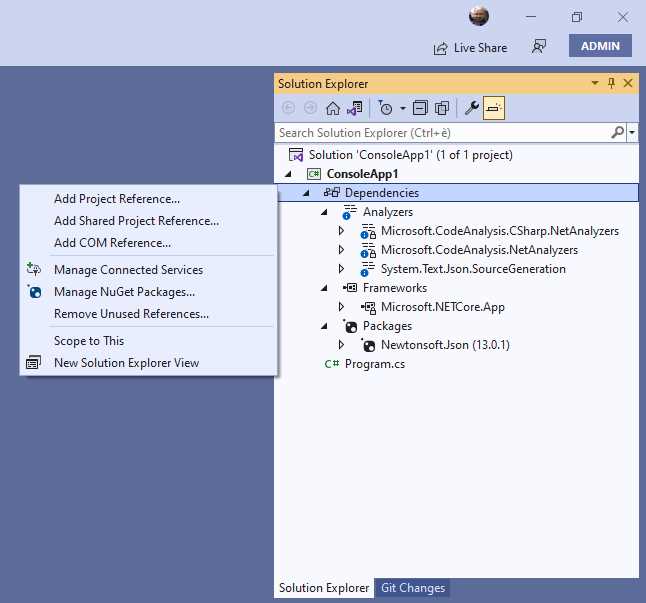Click System.Text.Json.SourceGeneration analyzer icon
This screenshot has width=646, height=603.
click(x=367, y=269)
